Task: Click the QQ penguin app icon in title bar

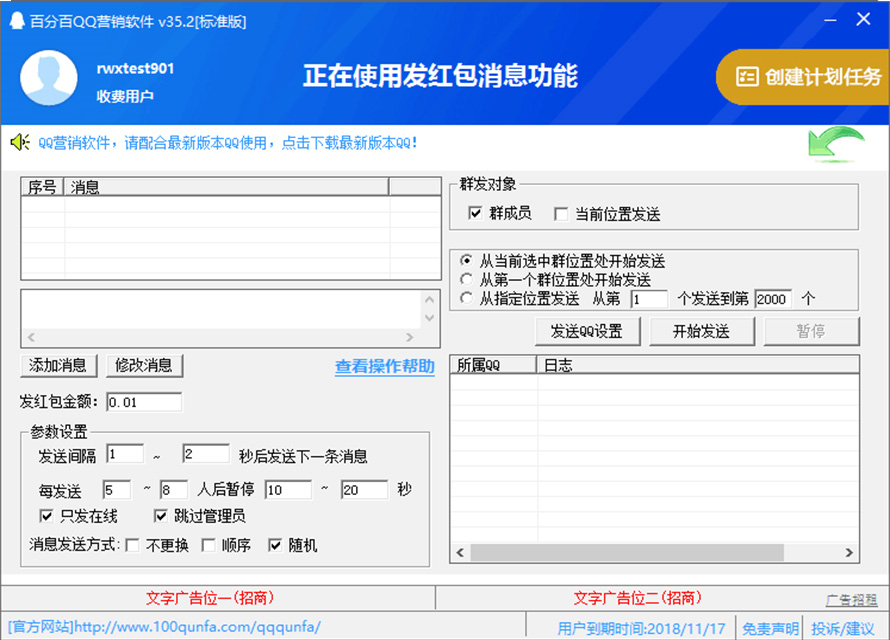Action: [x=17, y=22]
